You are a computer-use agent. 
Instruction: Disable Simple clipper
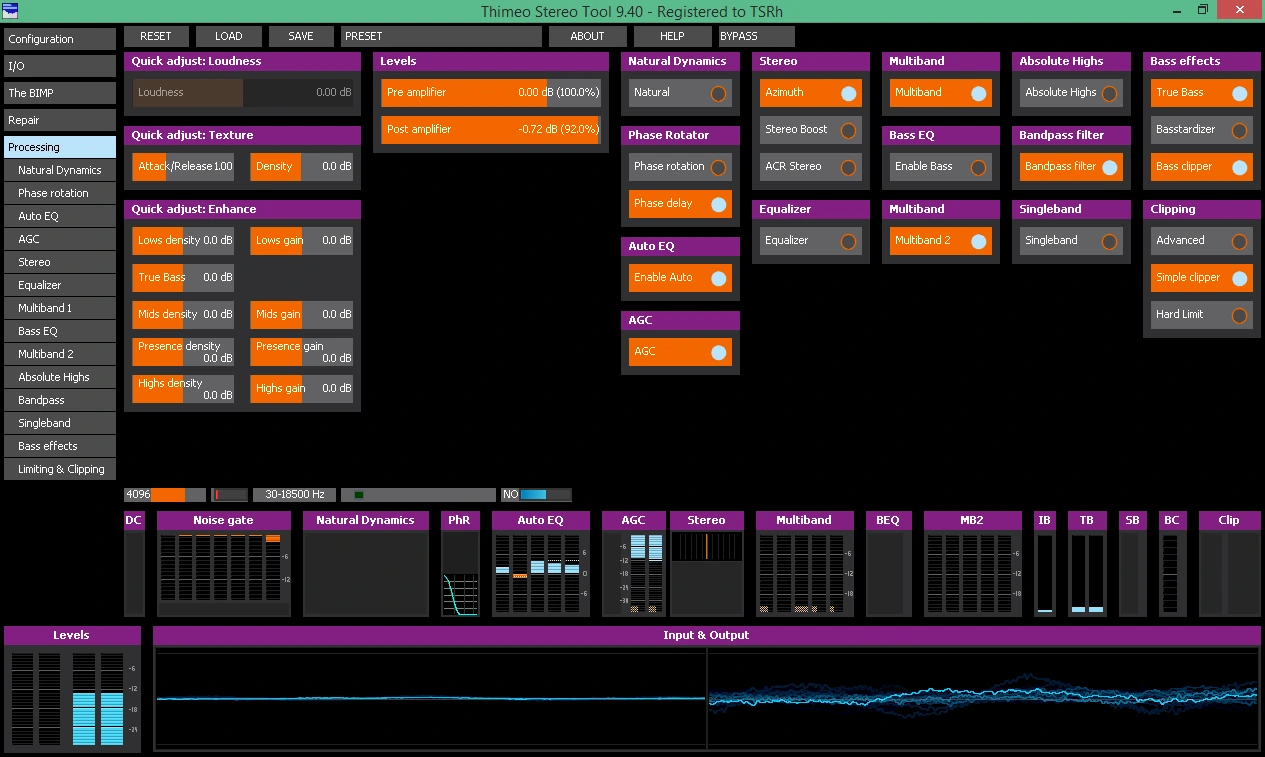coord(1201,277)
